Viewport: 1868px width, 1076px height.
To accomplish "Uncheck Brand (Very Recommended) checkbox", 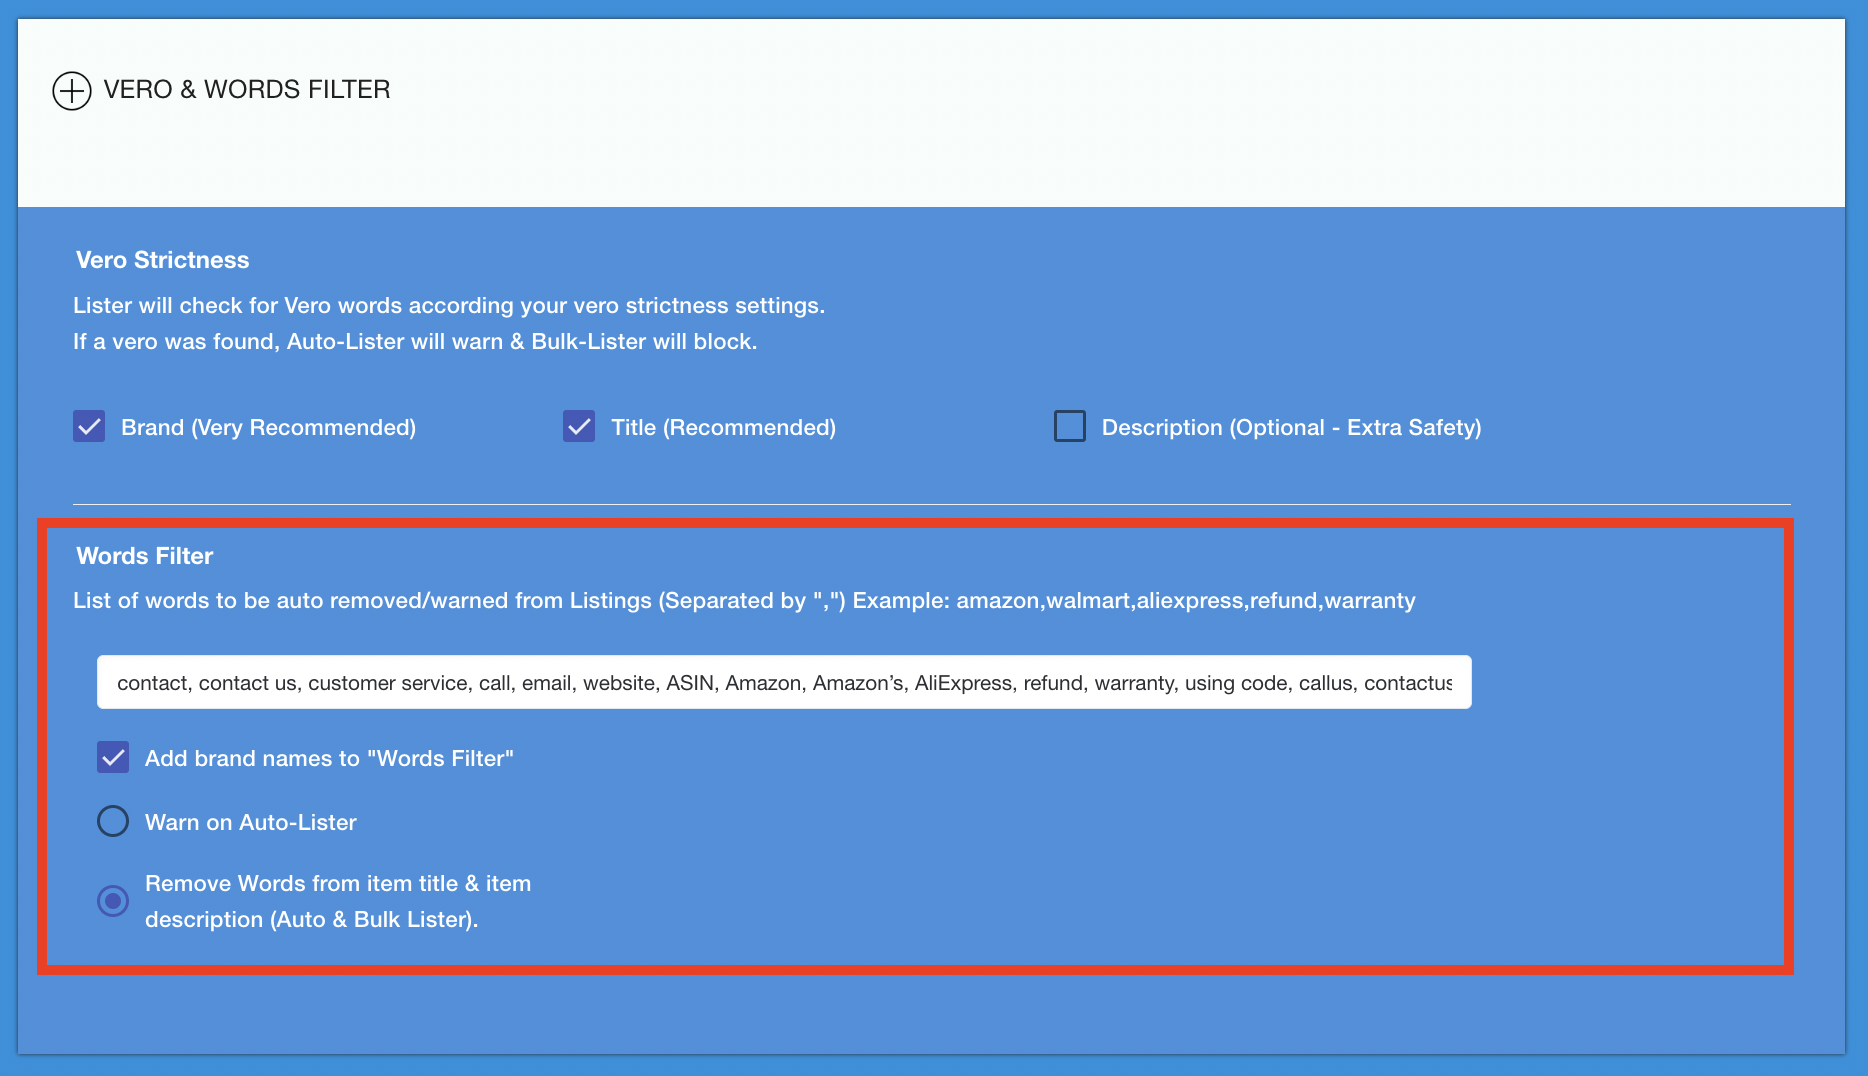I will (x=89, y=426).
